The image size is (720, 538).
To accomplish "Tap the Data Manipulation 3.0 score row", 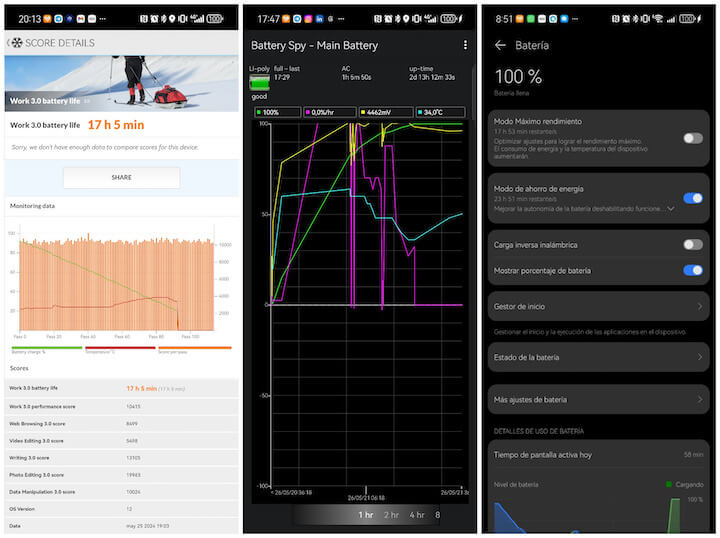I will click(x=121, y=491).
